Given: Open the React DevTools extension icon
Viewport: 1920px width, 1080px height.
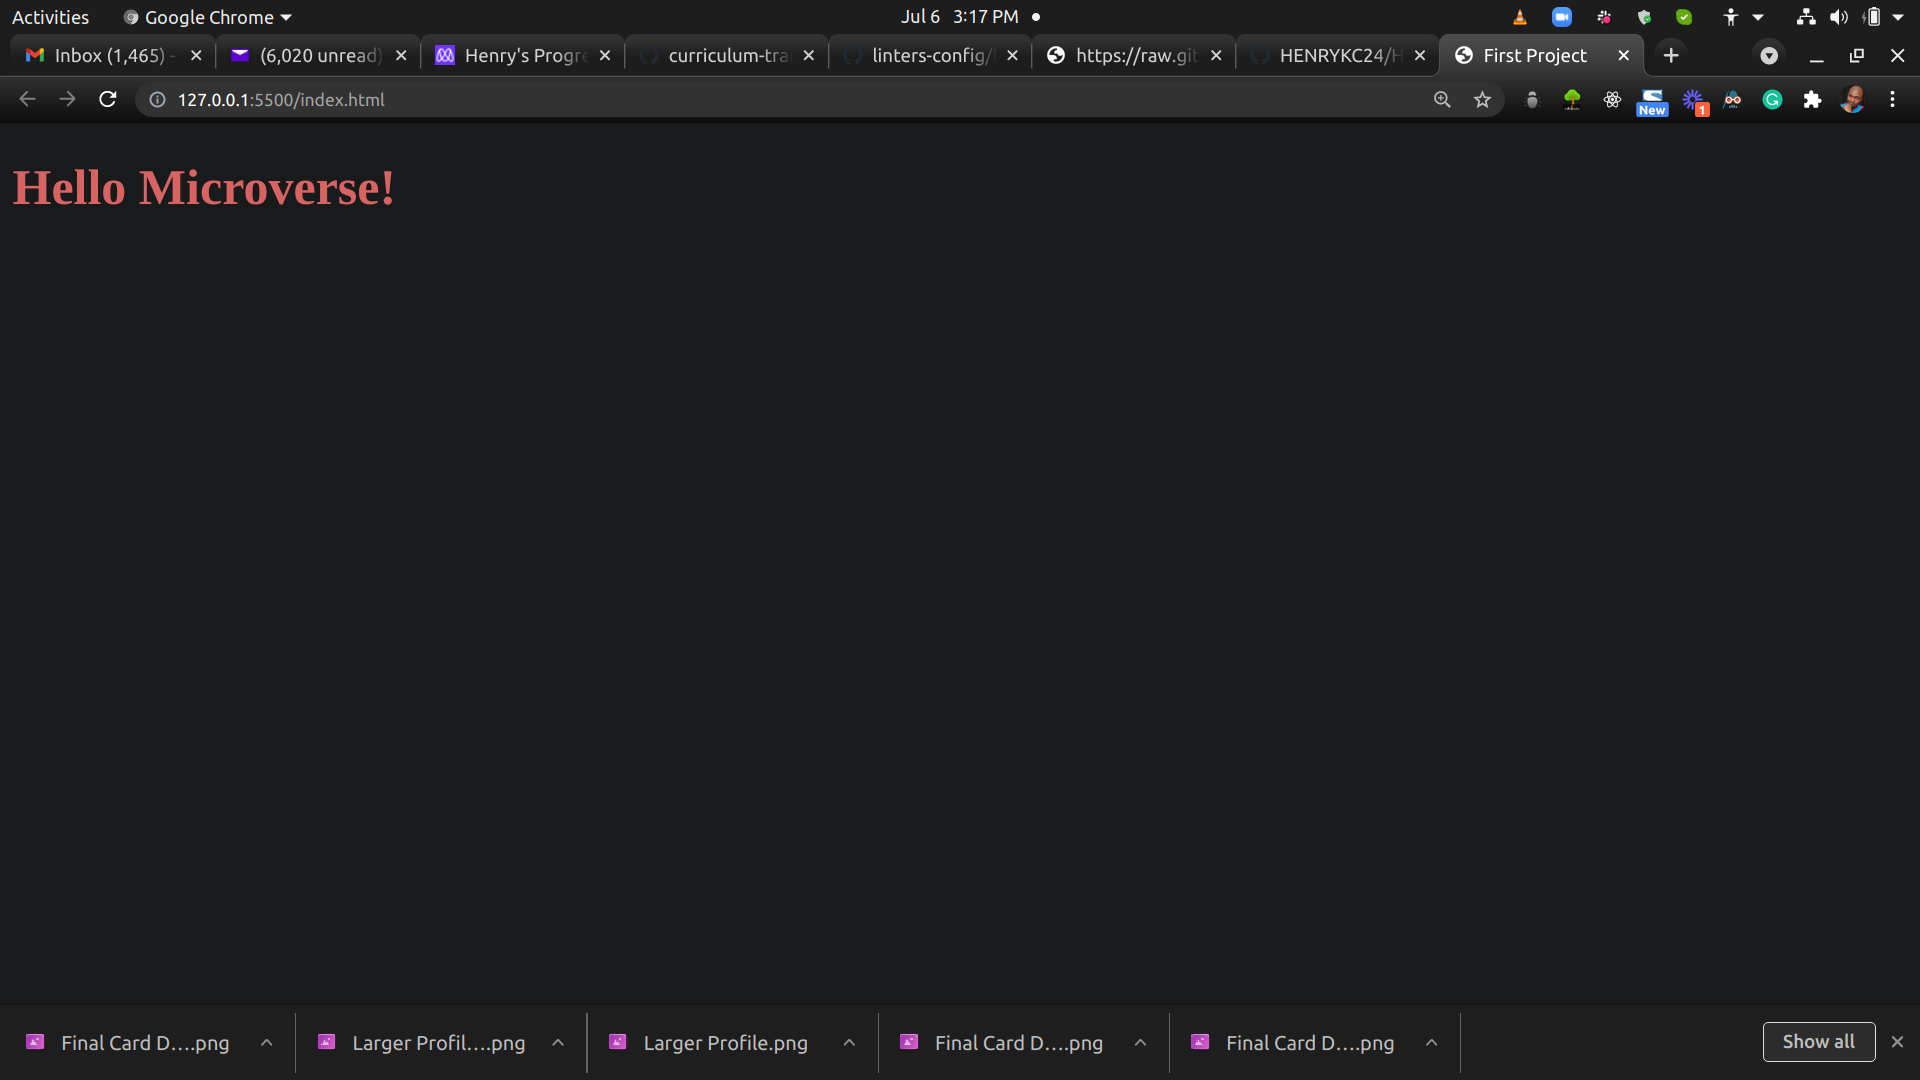Looking at the screenshot, I should point(1612,99).
